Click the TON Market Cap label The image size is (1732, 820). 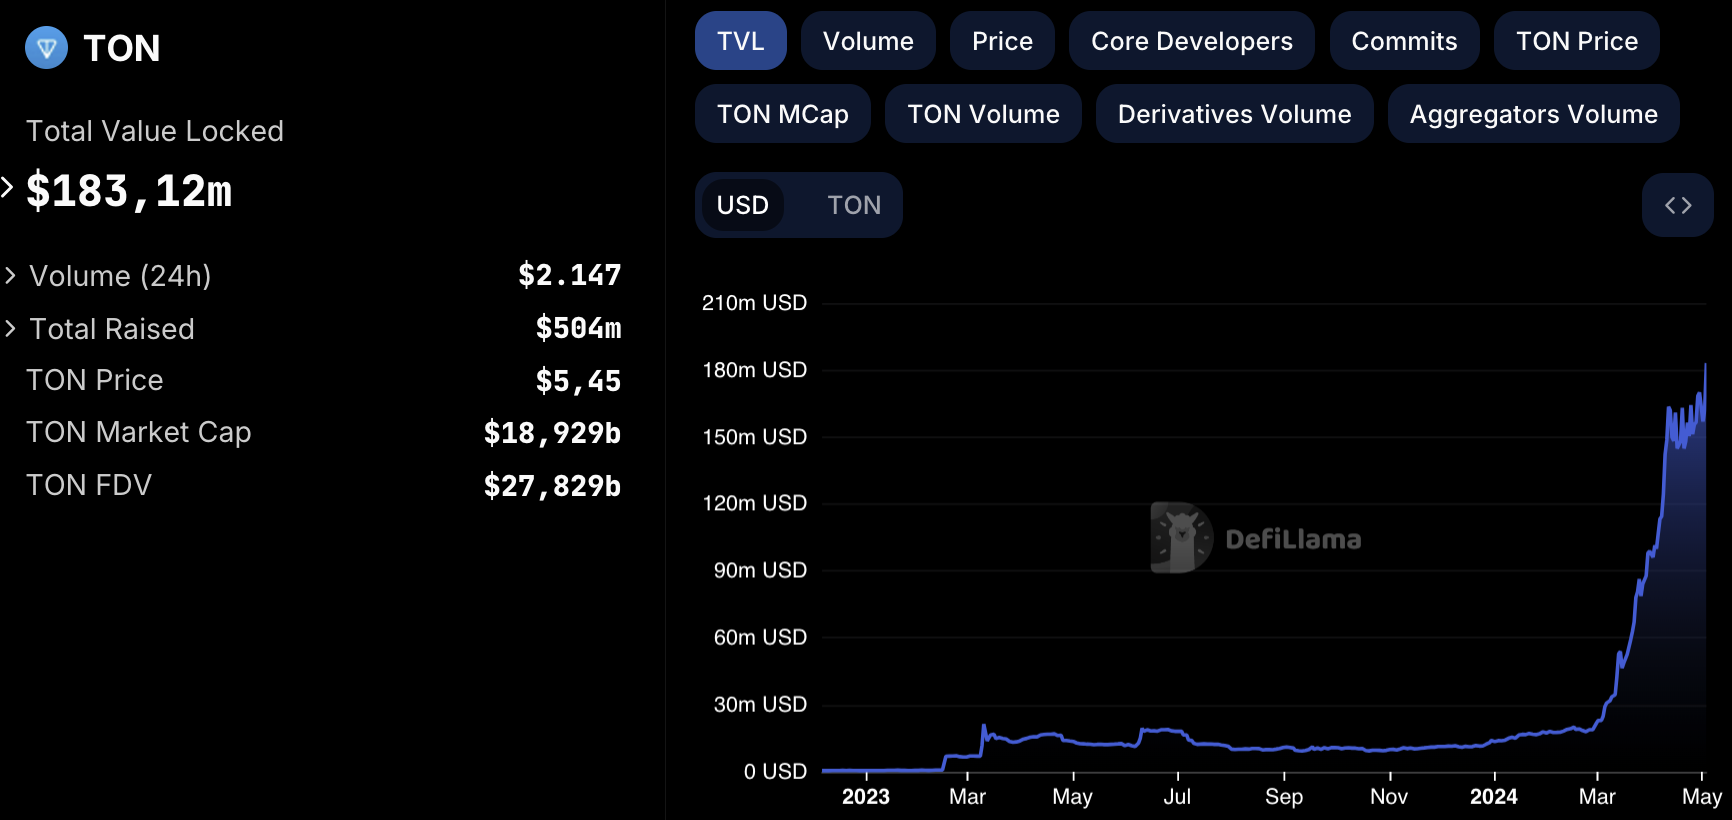tap(138, 432)
